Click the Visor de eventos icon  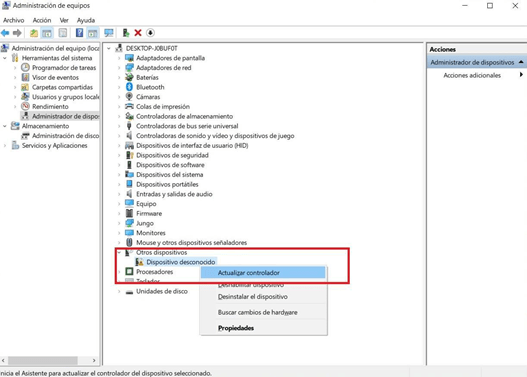[x=25, y=77]
